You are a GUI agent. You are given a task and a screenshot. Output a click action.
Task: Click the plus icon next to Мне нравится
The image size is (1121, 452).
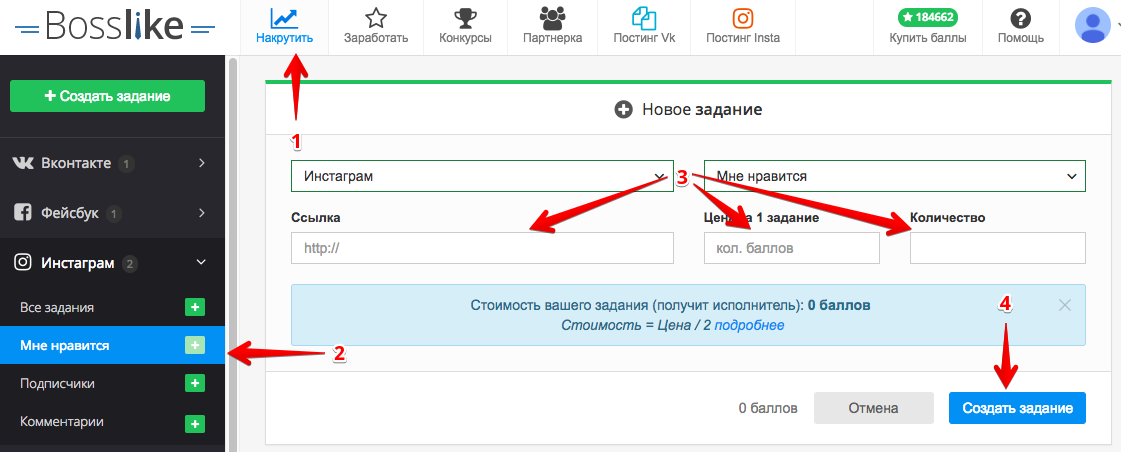point(195,345)
